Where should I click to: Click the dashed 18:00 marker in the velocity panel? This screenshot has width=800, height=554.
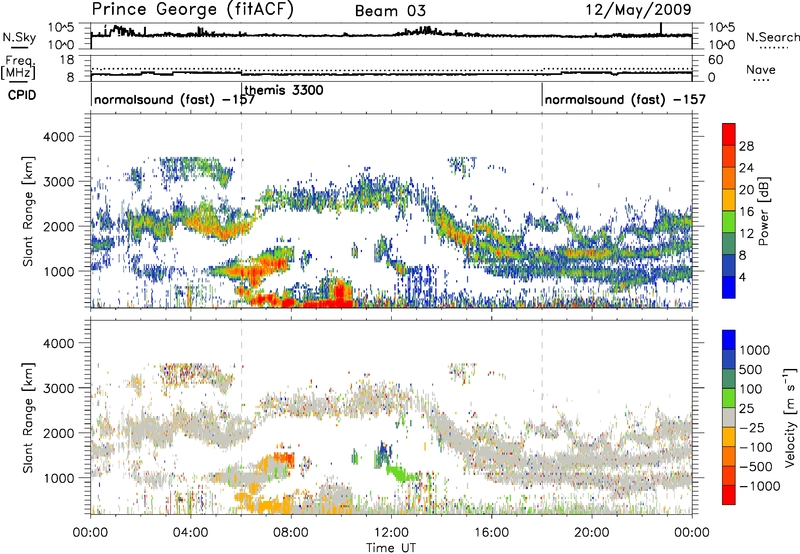click(542, 417)
